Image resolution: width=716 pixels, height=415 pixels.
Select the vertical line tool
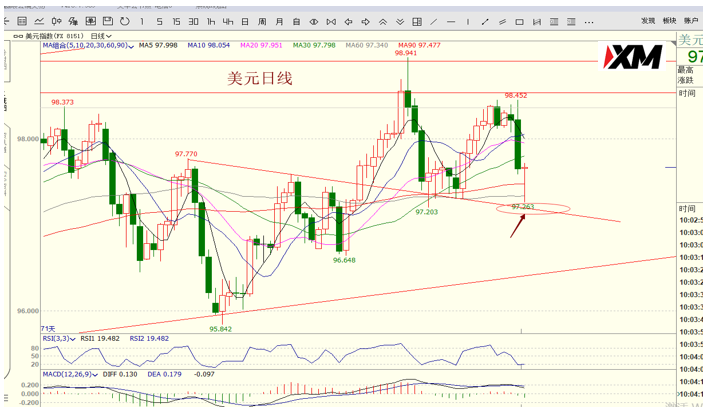[468, 21]
